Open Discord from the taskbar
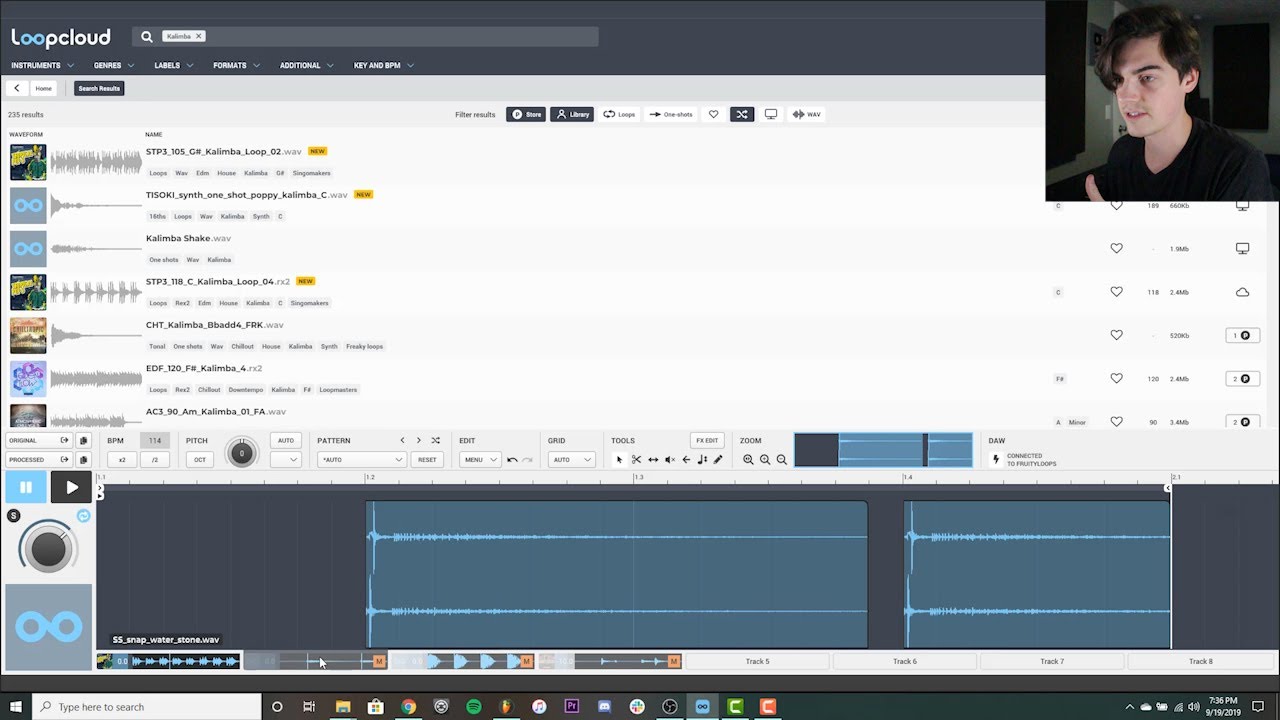The width and height of the screenshot is (1280, 720). [x=604, y=707]
